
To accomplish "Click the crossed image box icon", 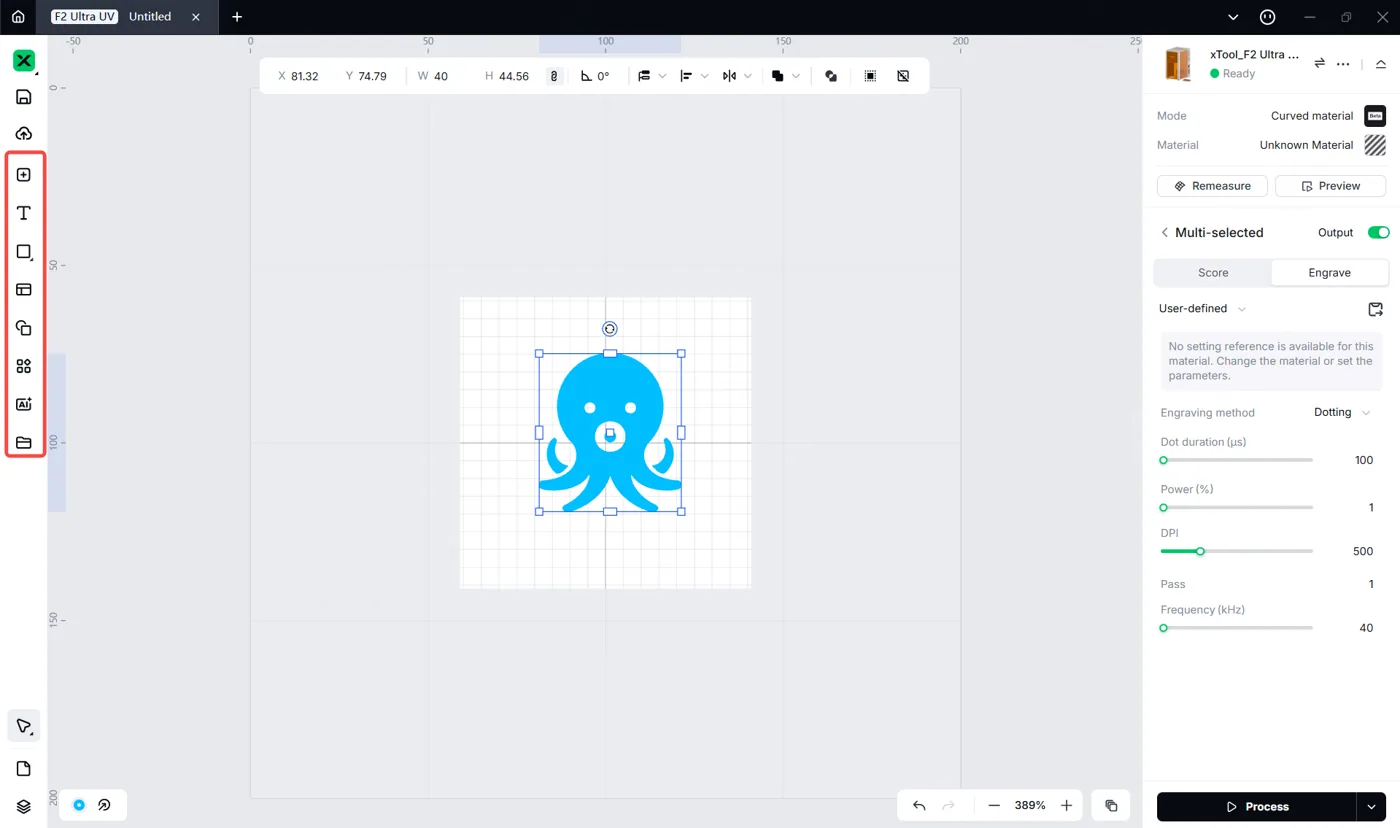I will click(x=903, y=76).
